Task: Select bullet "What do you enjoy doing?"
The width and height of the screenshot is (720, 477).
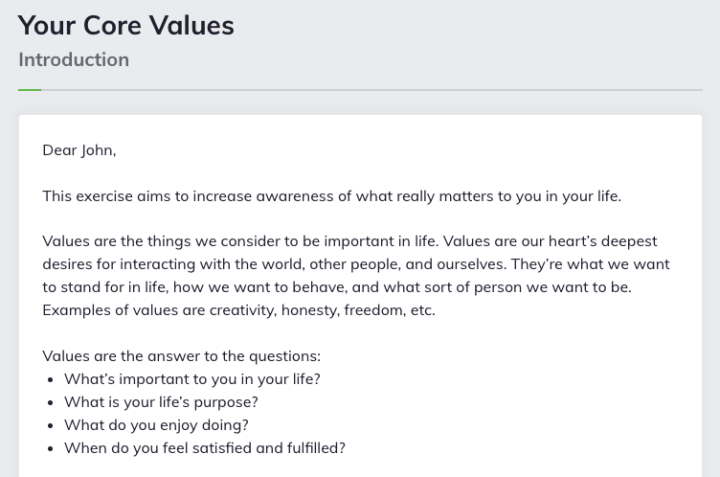Action: (x=157, y=425)
